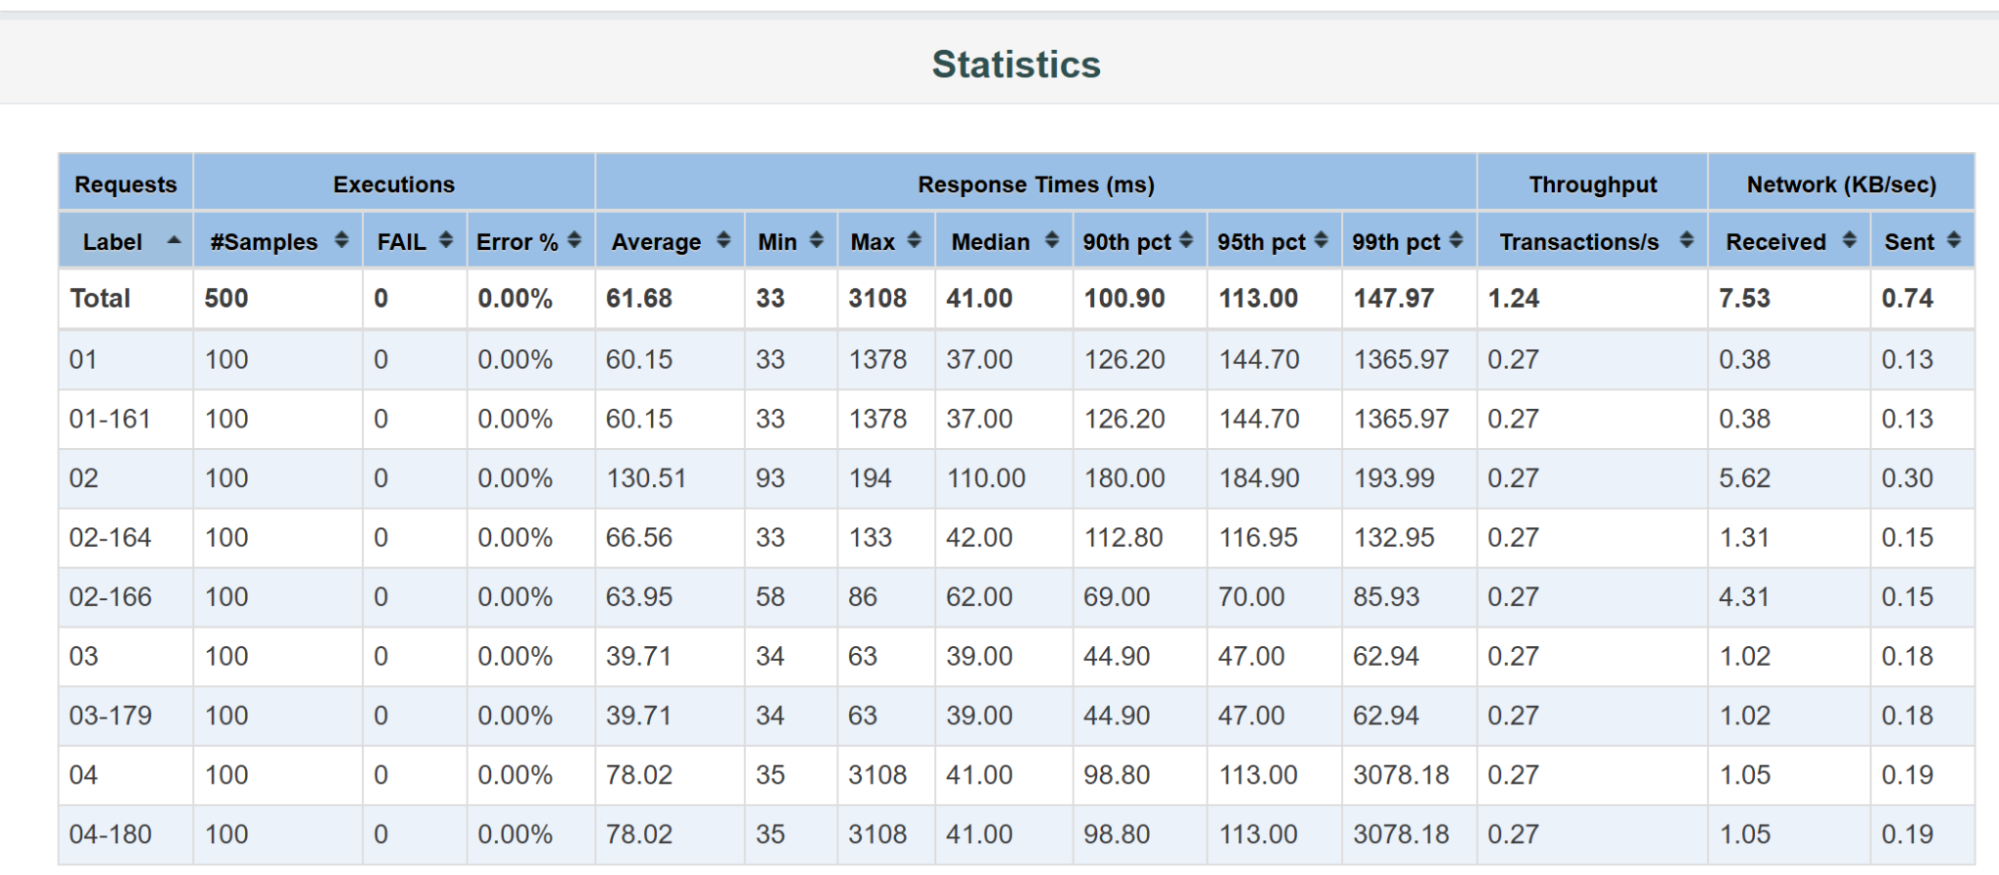Select the Transactions/s column header text
Screen dimensions: 1999x875
click(1579, 242)
